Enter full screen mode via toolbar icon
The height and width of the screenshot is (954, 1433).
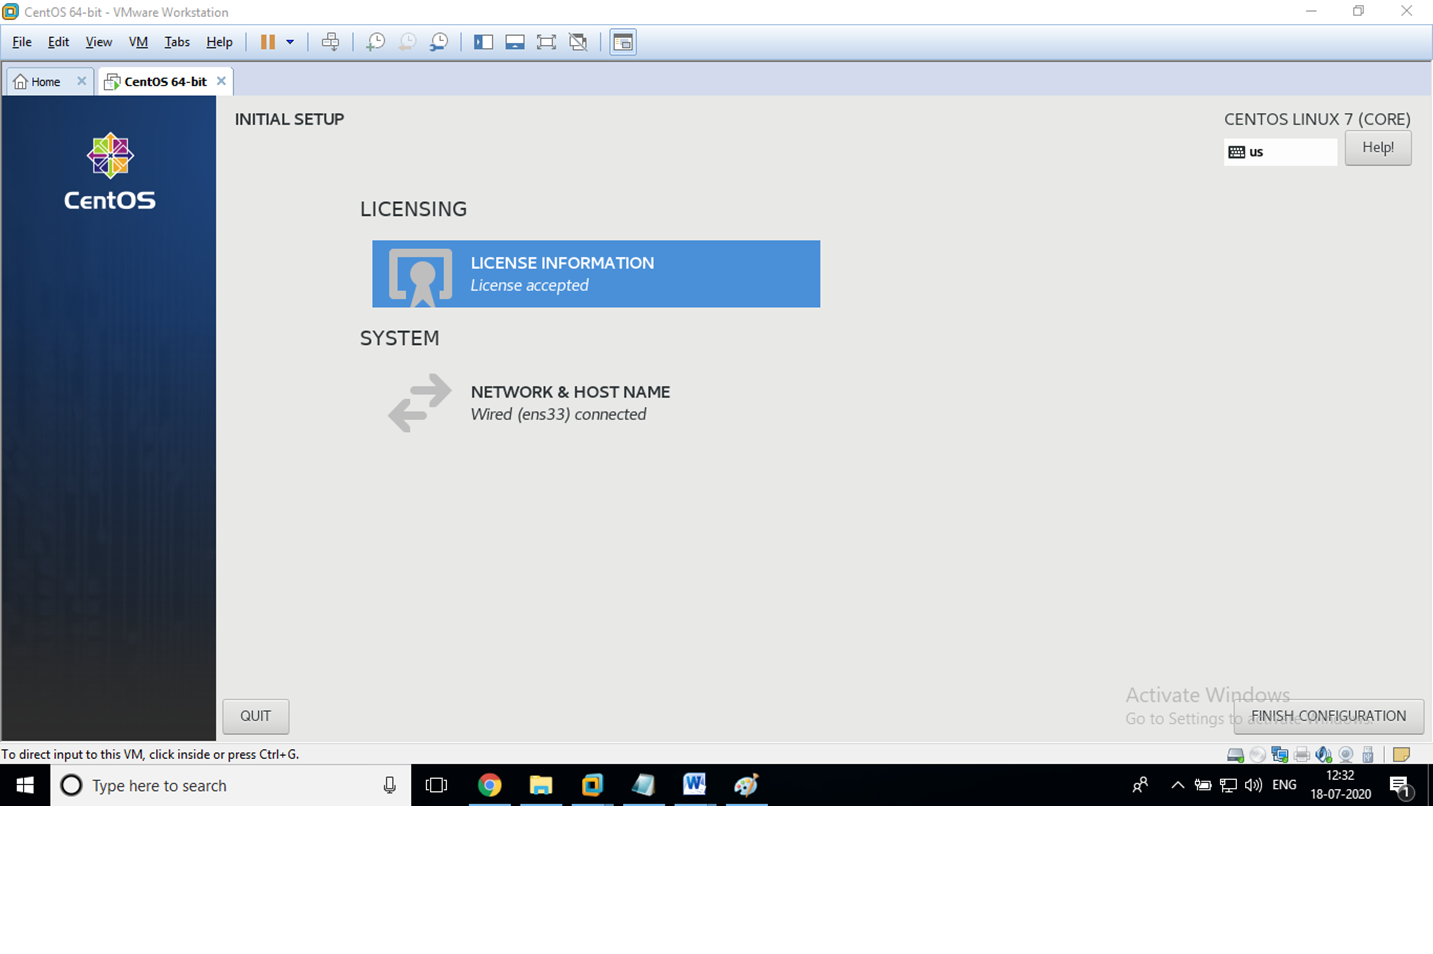coord(546,42)
